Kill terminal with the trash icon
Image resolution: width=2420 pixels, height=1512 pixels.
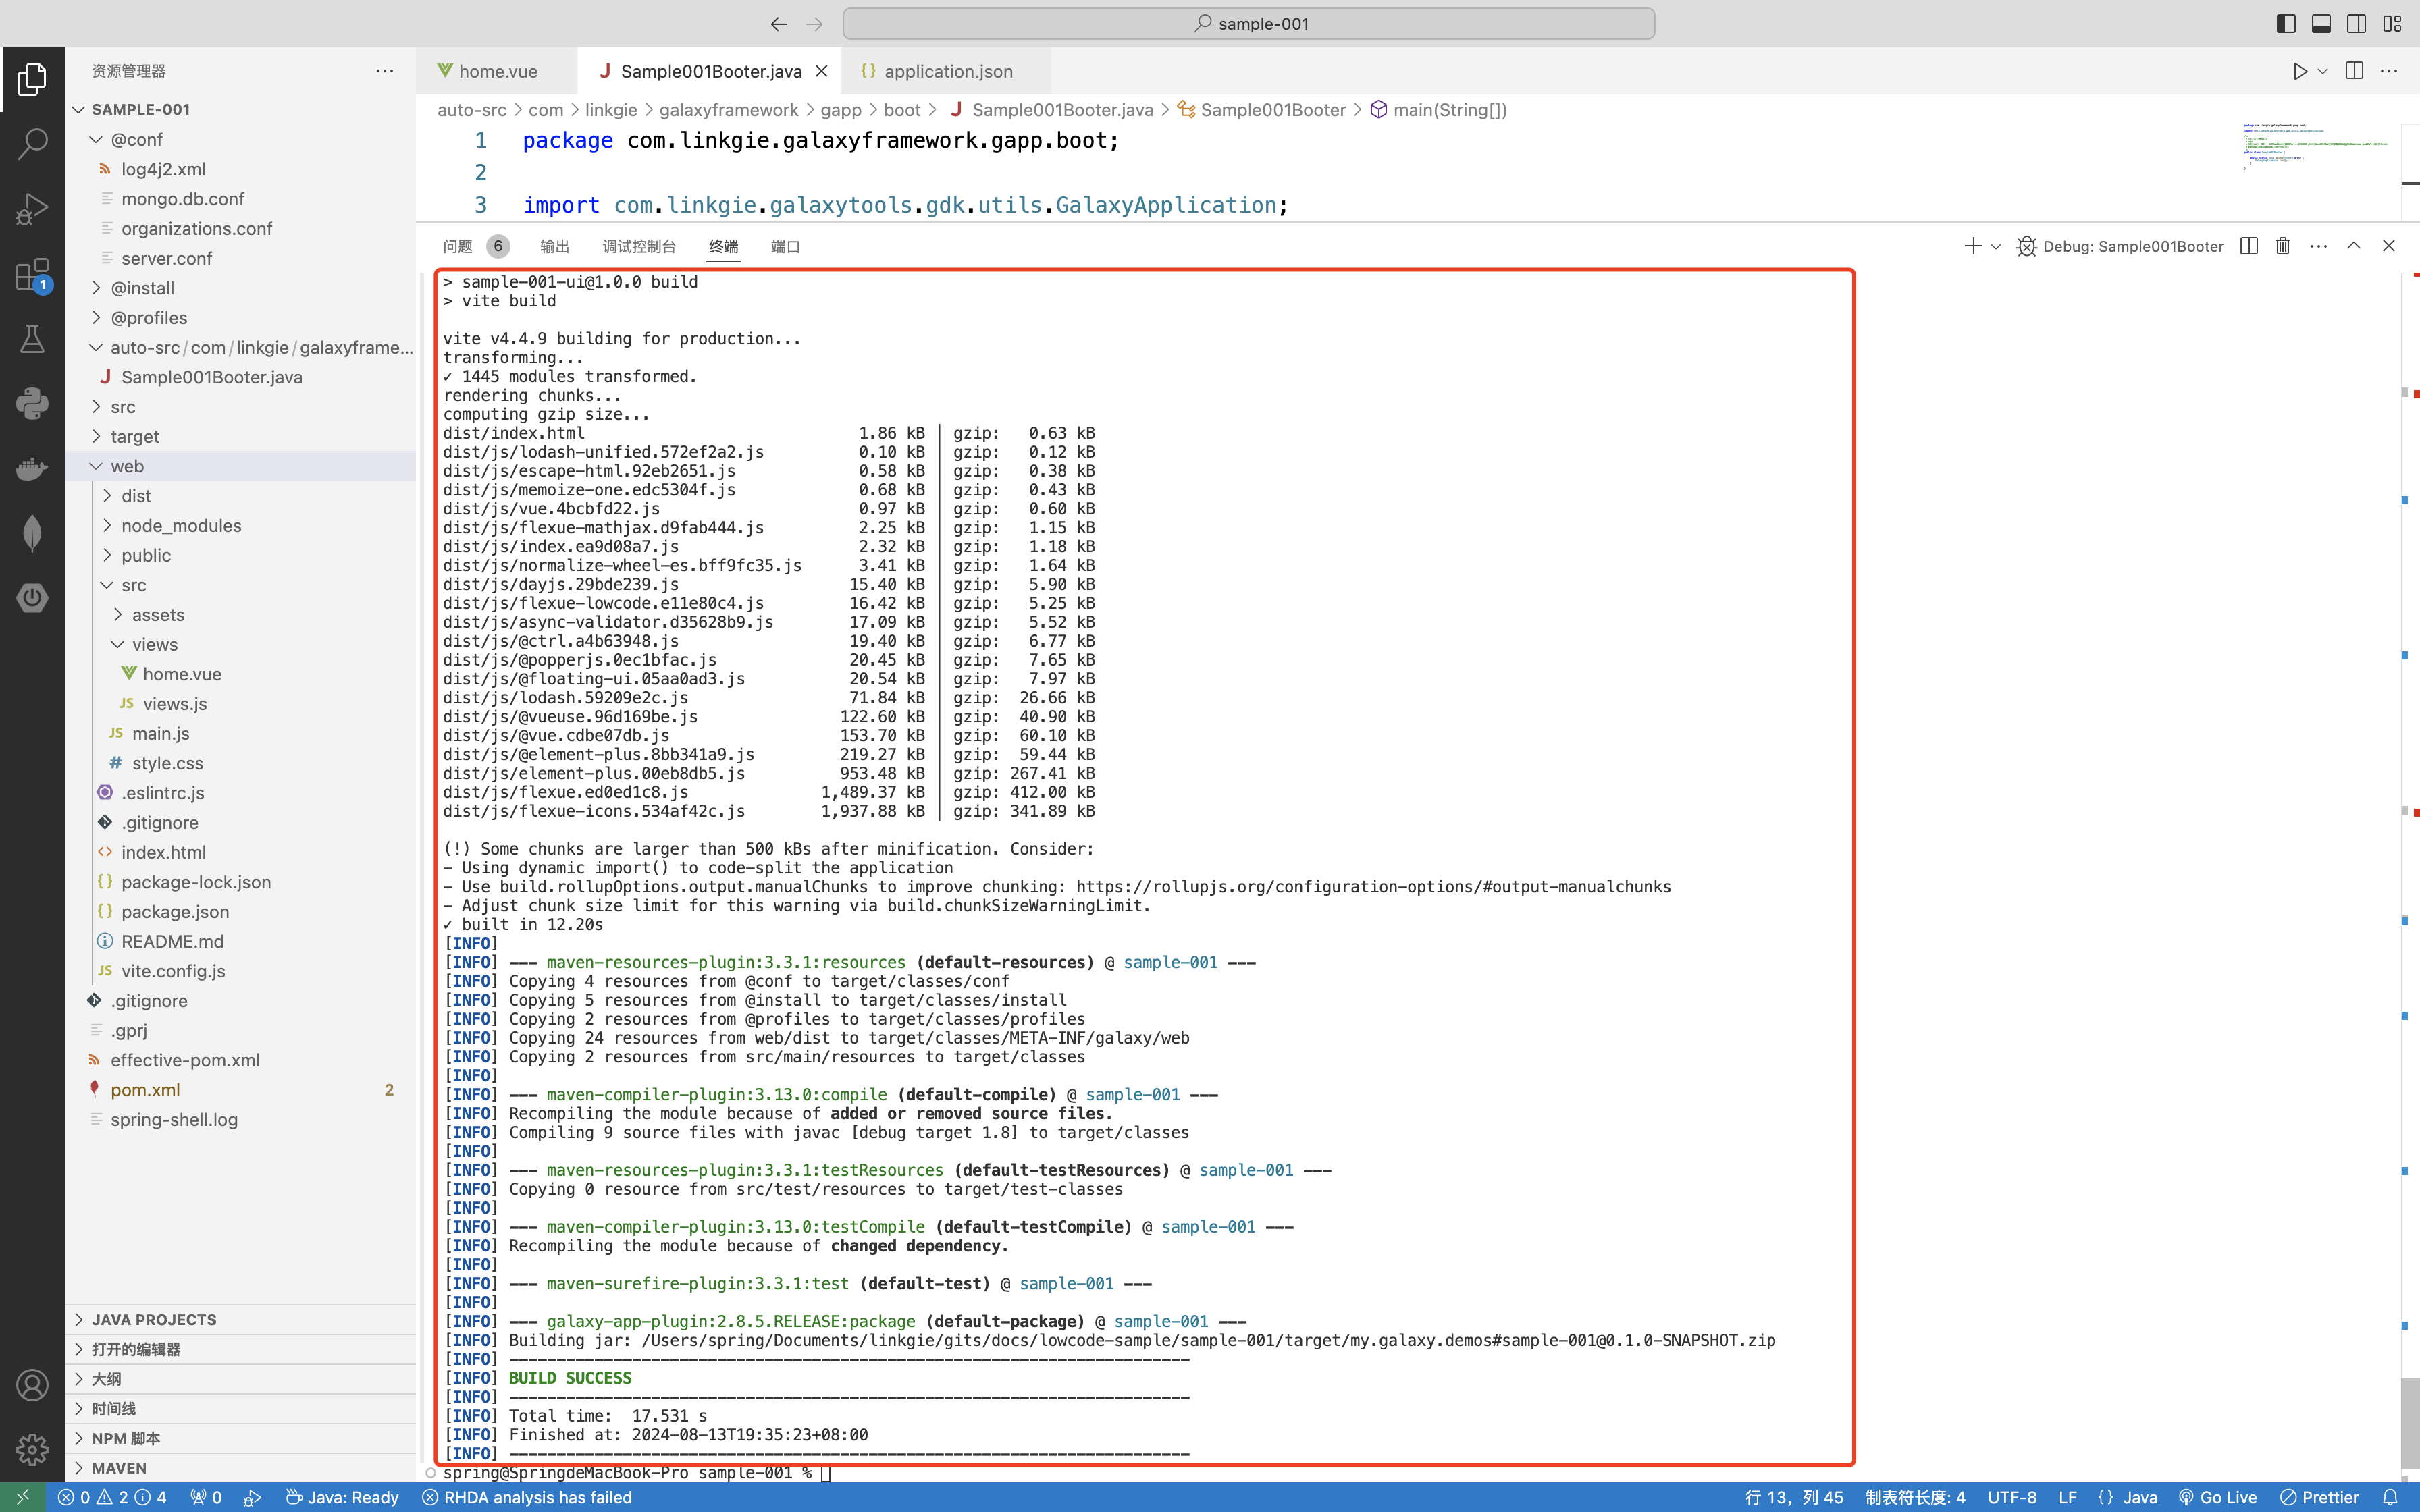click(2283, 246)
